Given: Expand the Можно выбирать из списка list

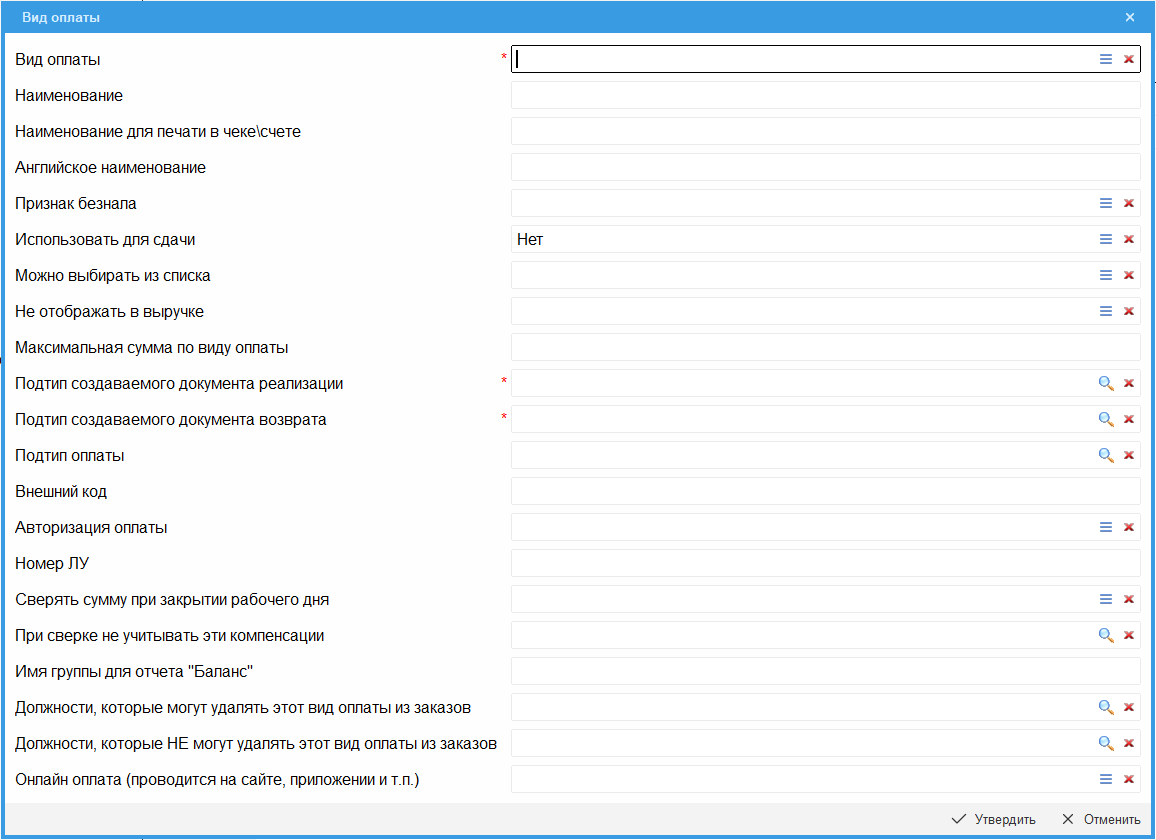Looking at the screenshot, I should [1106, 275].
